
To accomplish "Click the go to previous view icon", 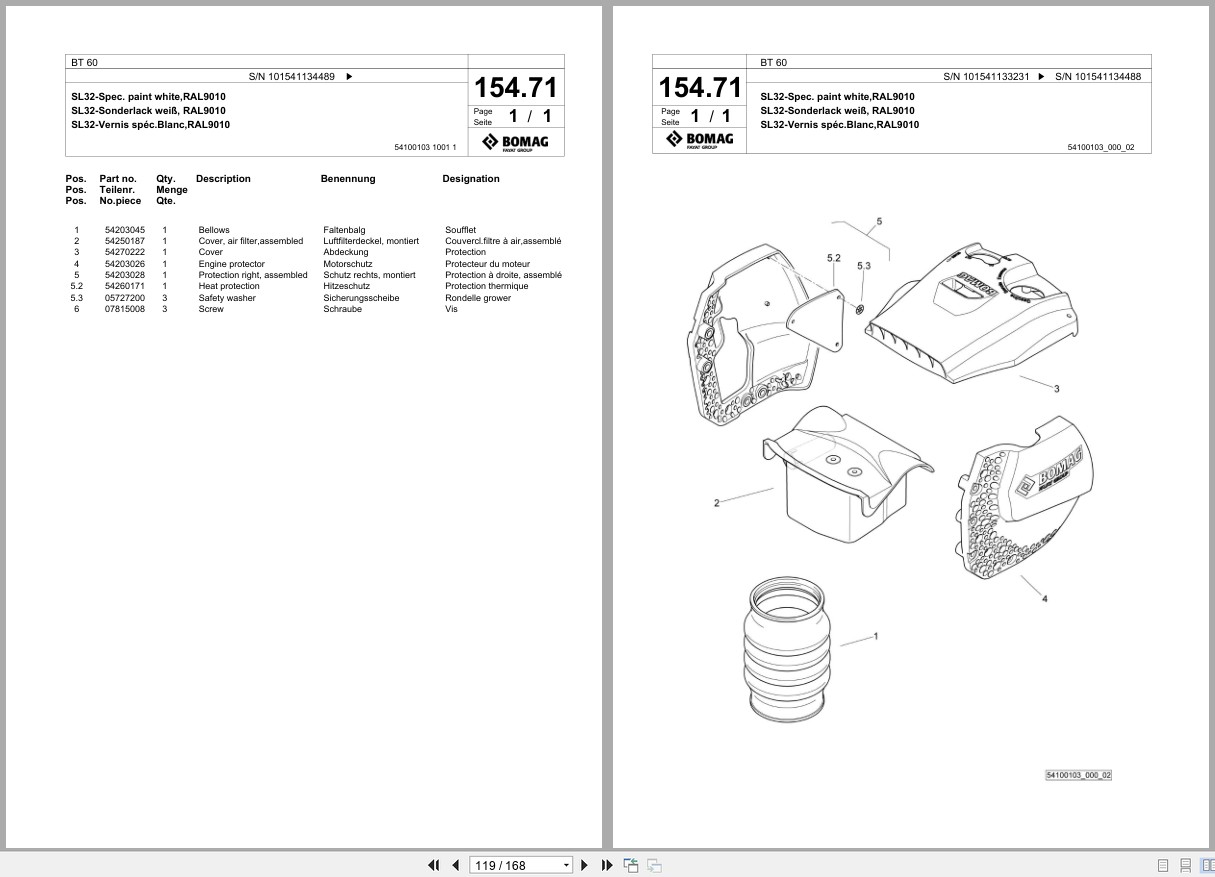I will point(631,865).
